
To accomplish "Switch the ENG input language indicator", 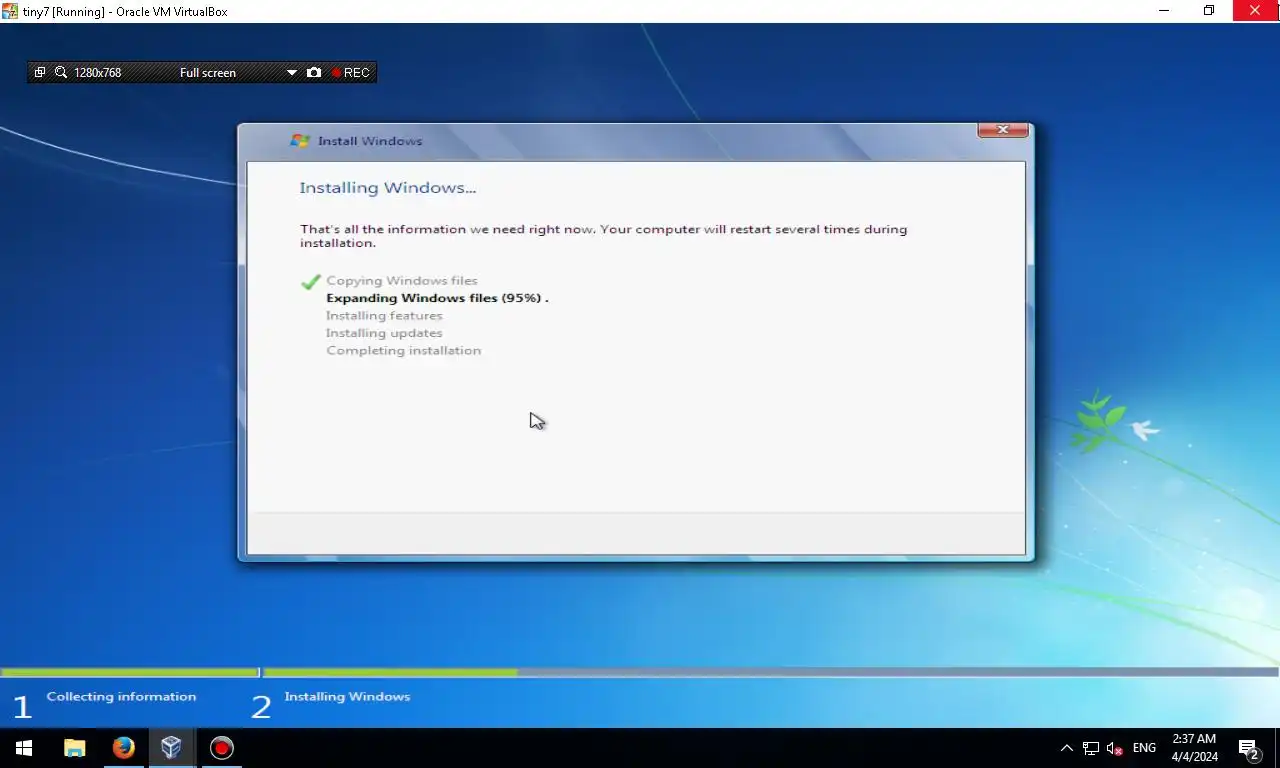I will [x=1144, y=748].
